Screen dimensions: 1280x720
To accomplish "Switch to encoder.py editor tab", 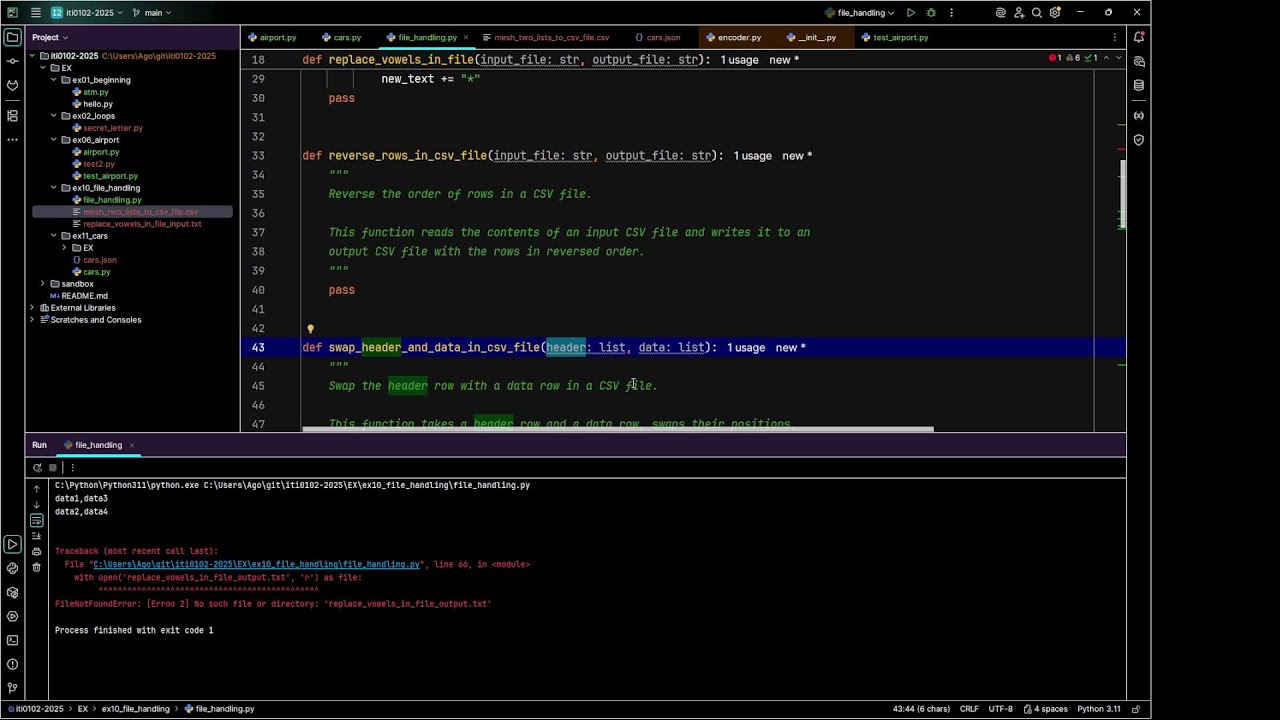I will 734,37.
